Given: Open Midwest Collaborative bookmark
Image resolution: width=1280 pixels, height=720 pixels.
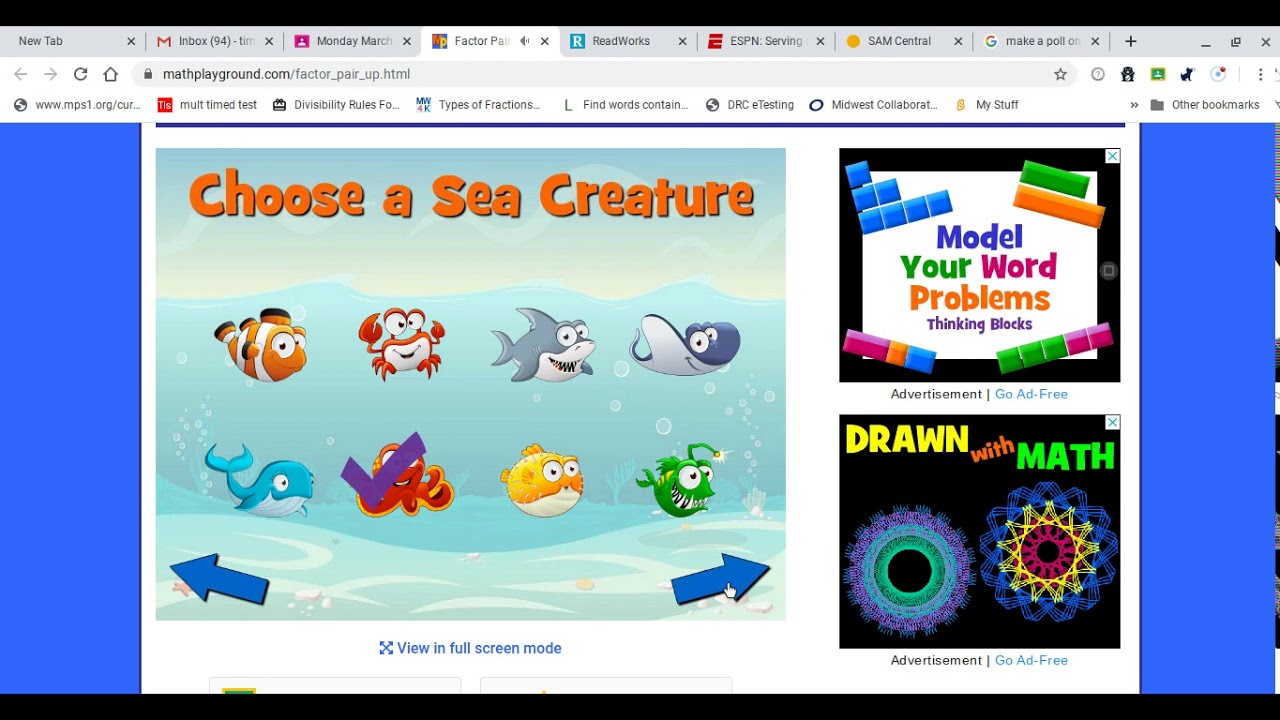Looking at the screenshot, I should click(x=873, y=104).
